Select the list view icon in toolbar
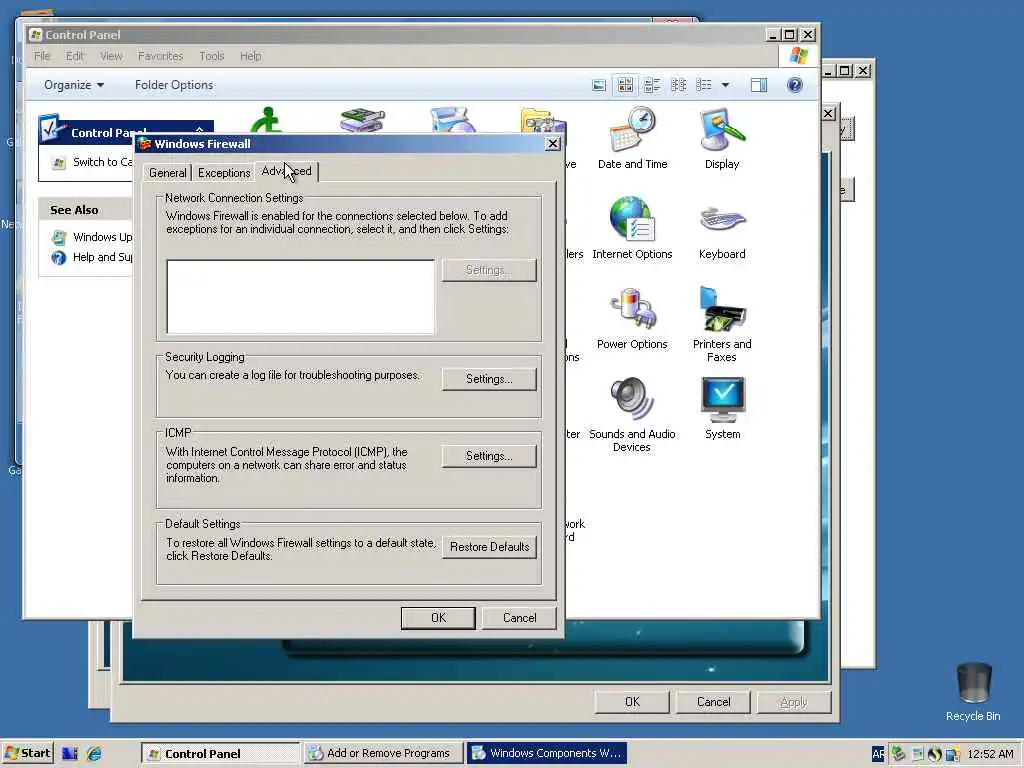 tap(679, 85)
